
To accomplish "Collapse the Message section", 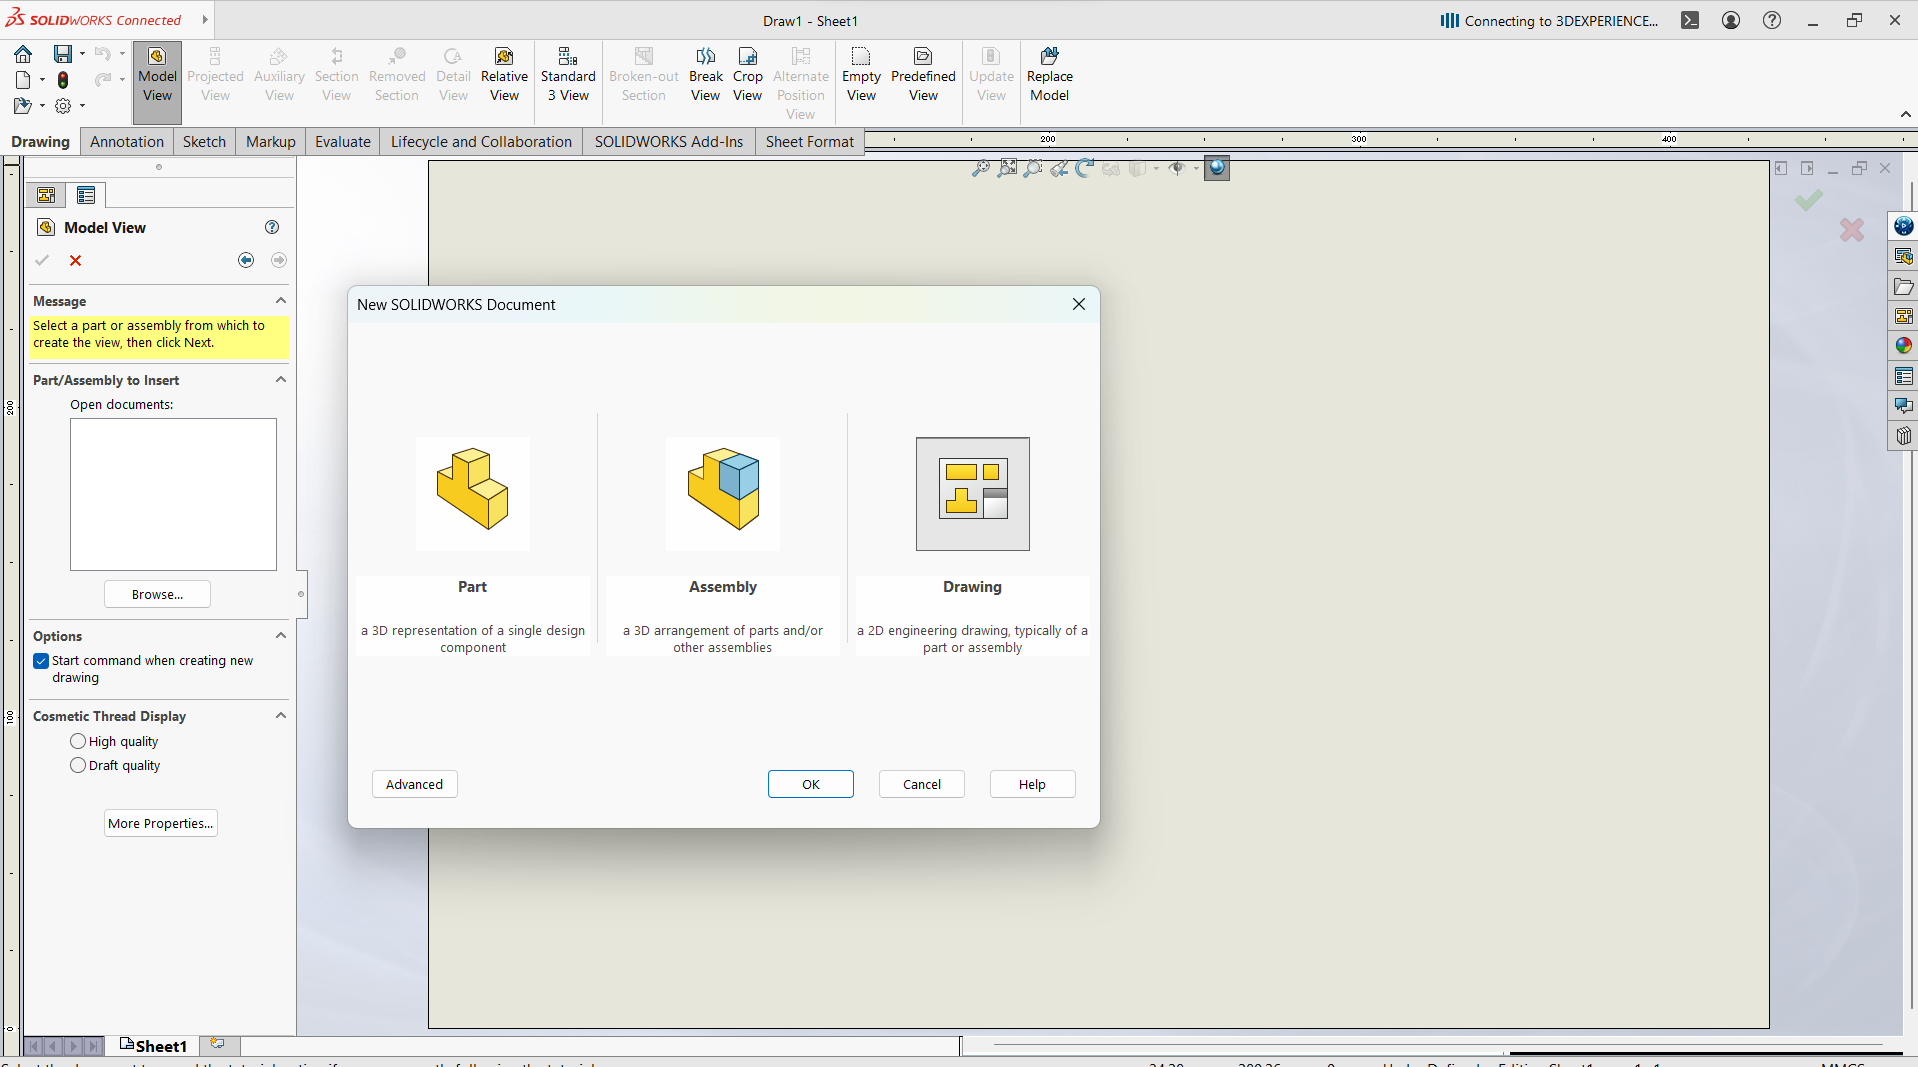I will (281, 301).
